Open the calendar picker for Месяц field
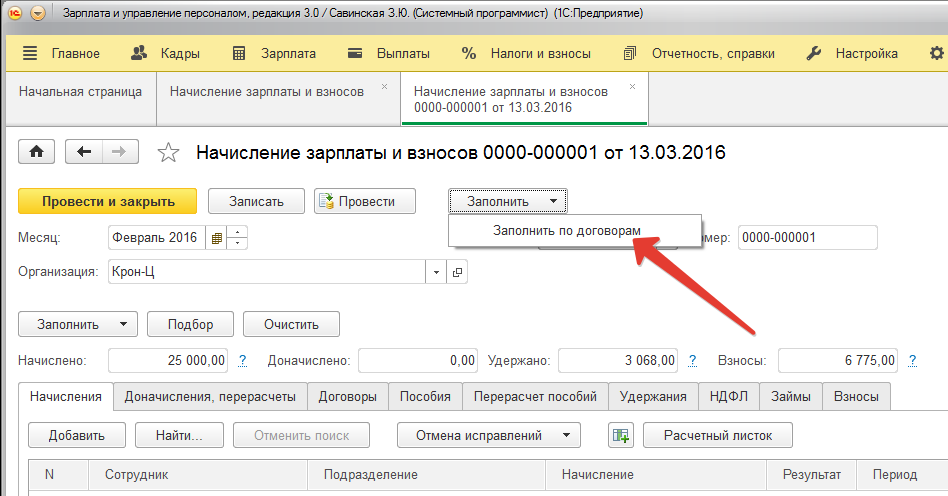The width and height of the screenshot is (948, 496). click(216, 238)
